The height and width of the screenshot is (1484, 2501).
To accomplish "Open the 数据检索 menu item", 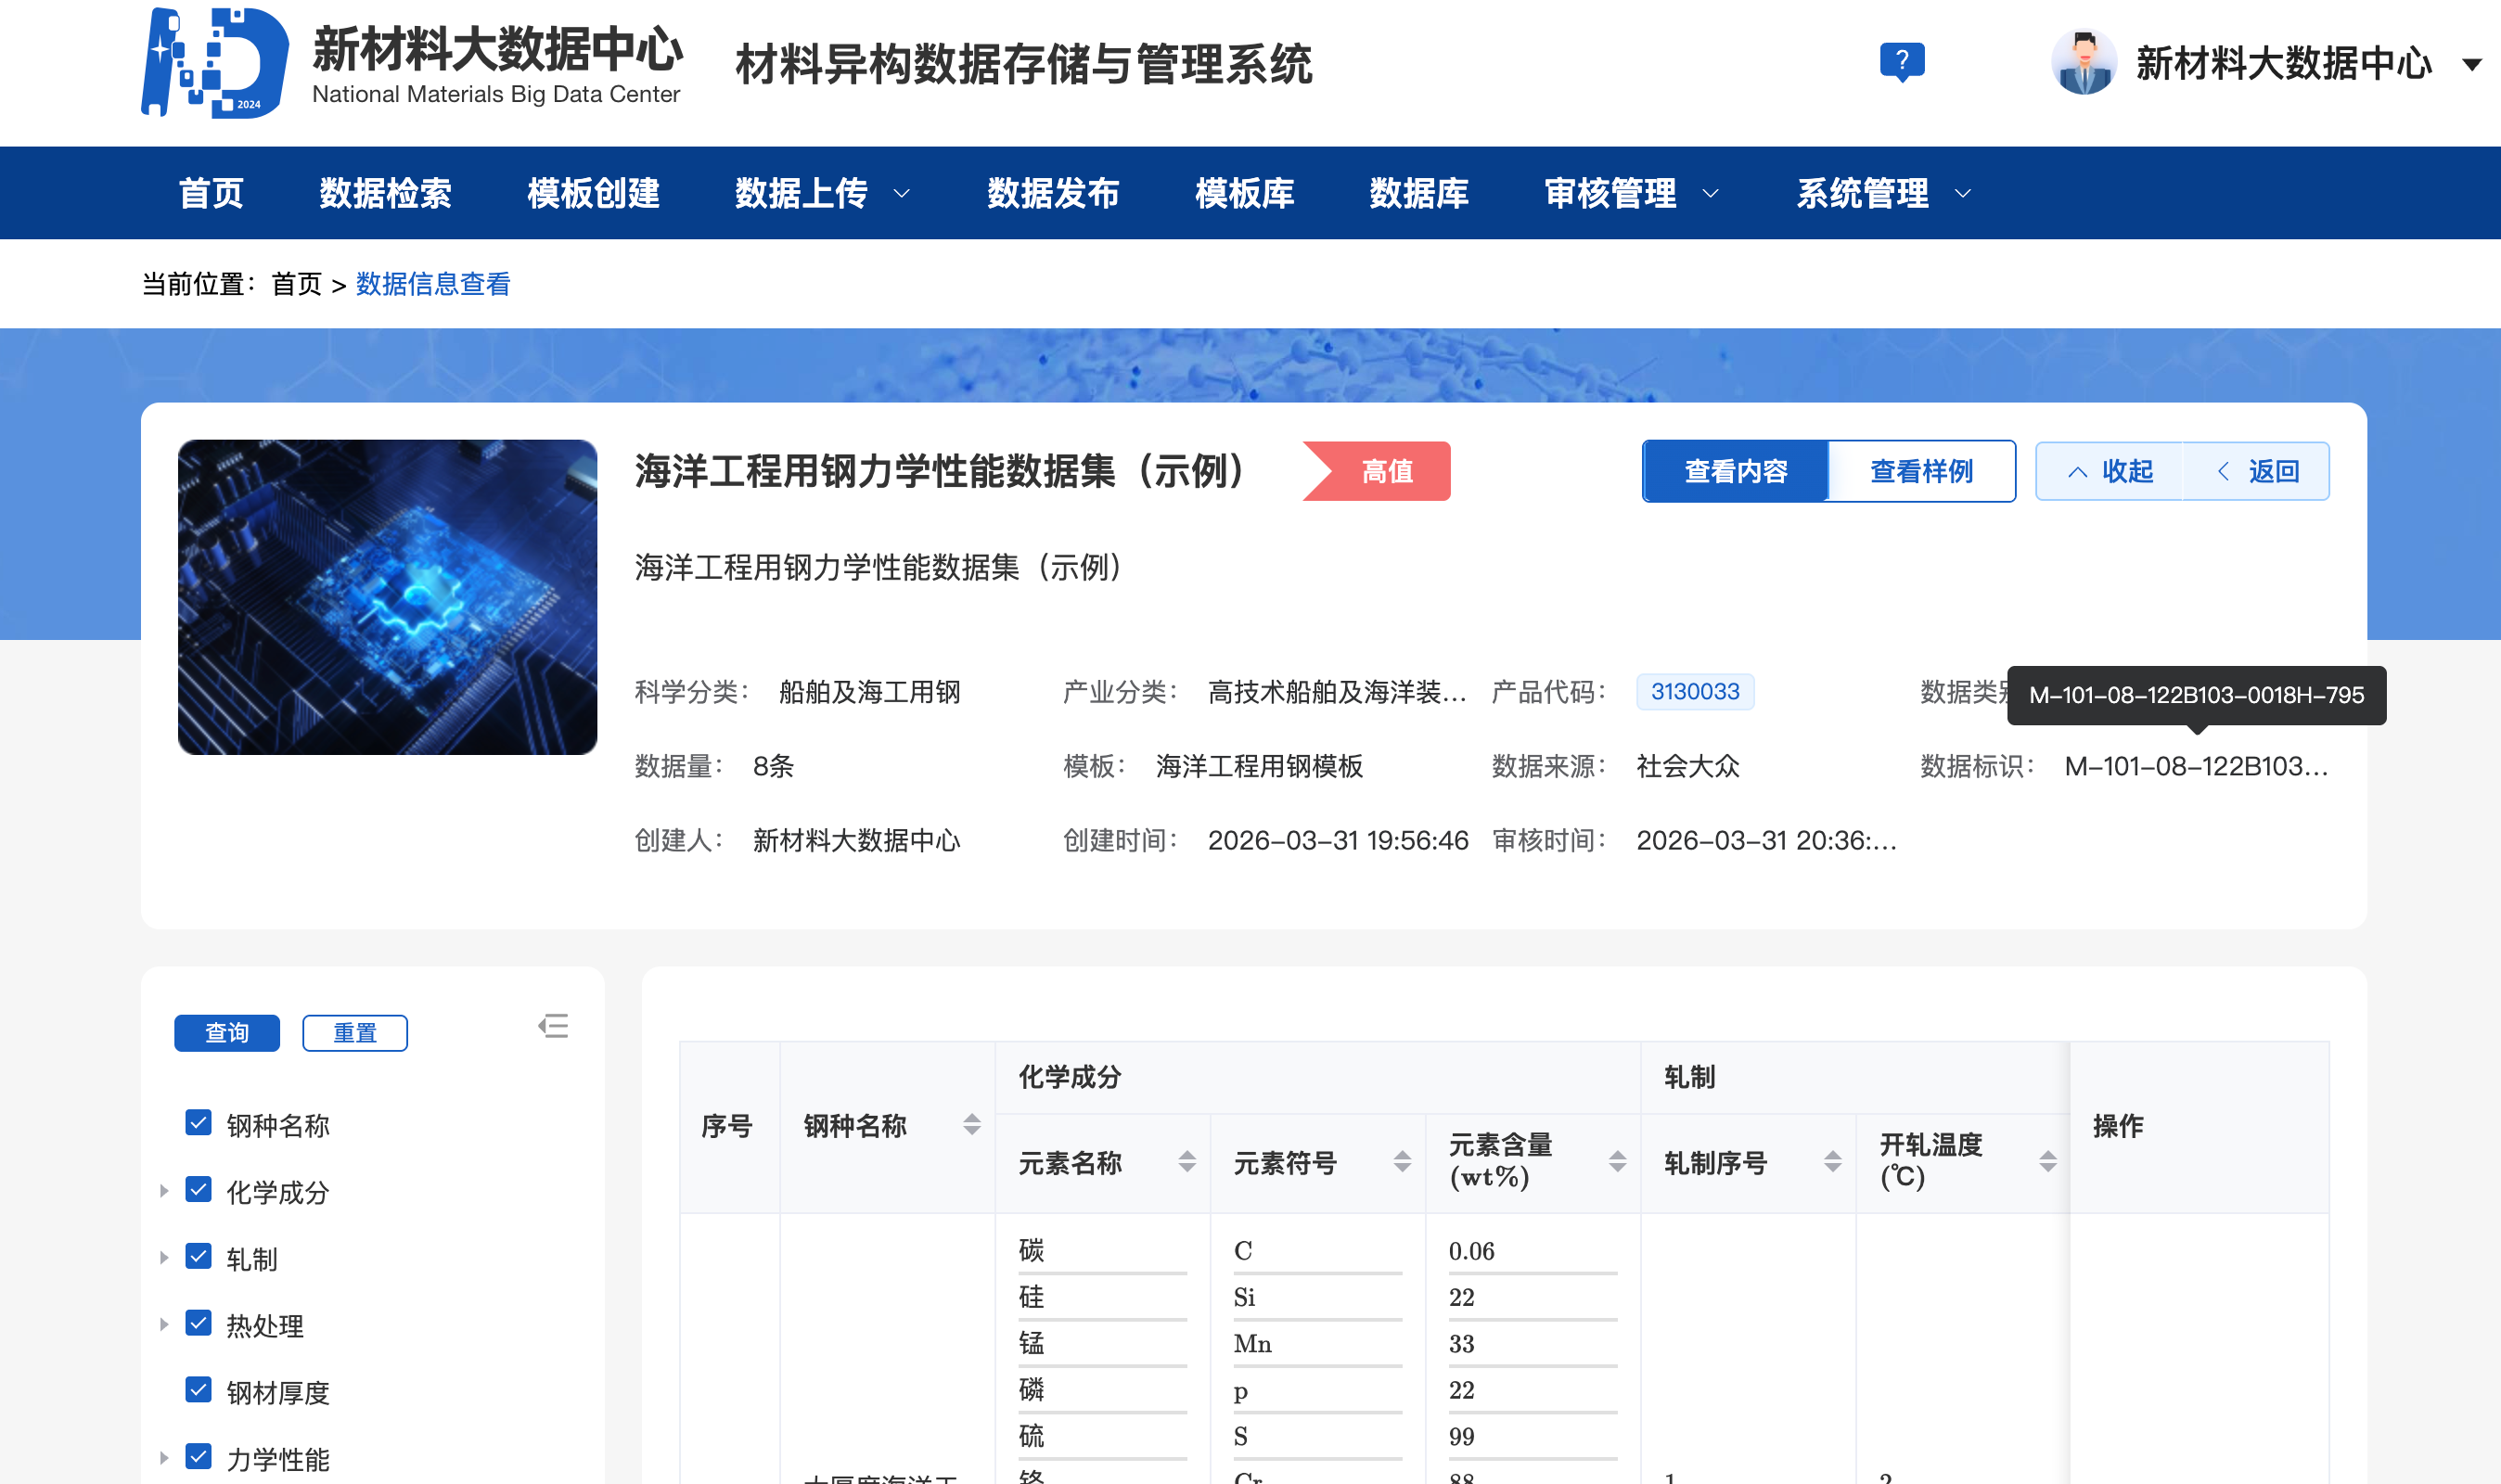I will point(385,193).
